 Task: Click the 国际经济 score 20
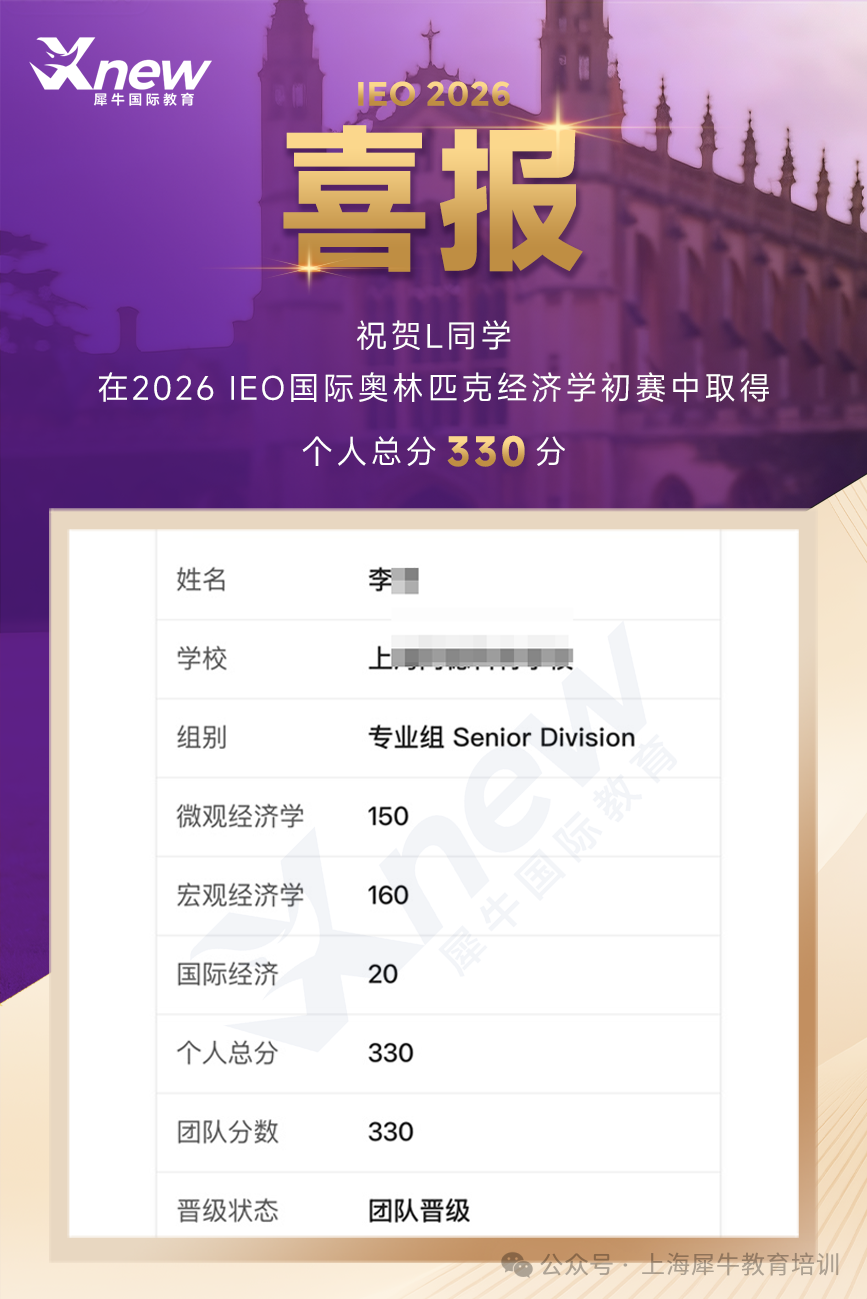[383, 974]
